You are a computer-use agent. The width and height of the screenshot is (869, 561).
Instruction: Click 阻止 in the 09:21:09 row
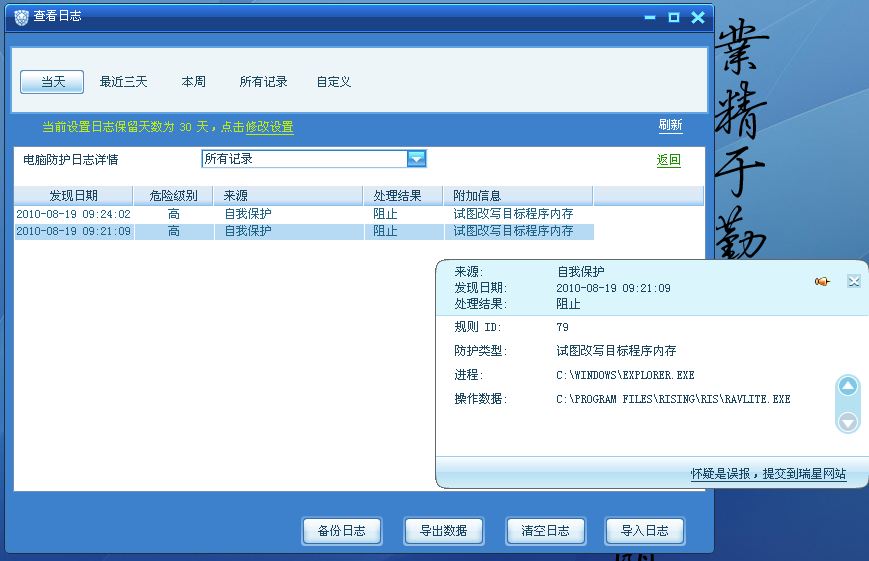(385, 231)
